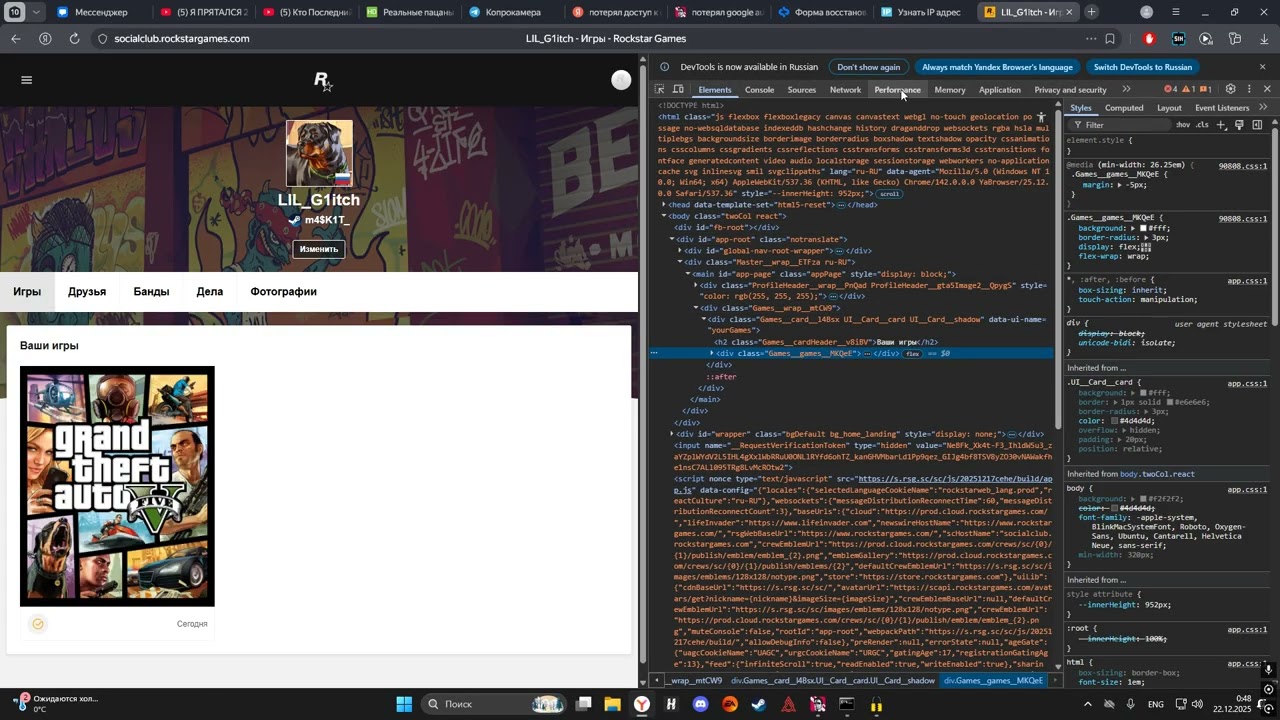Open DevTools customize three-dot menu

pos(1249,89)
